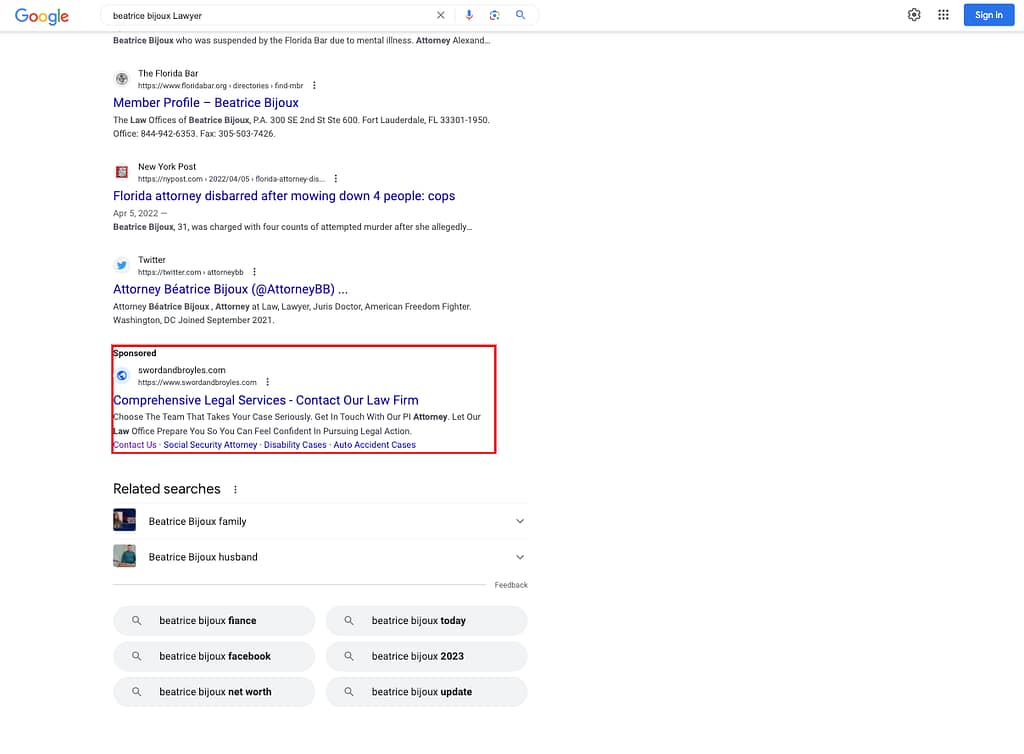Open more options for Twitter result

(255, 272)
